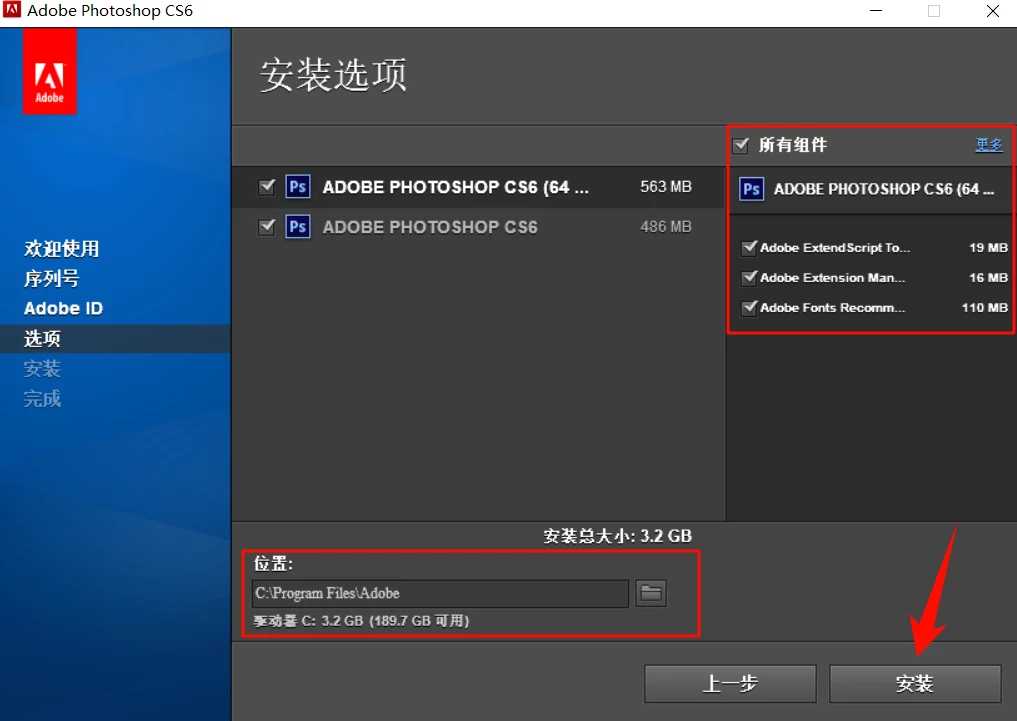
Task: Open the folder browse icon for location
Action: [651, 593]
